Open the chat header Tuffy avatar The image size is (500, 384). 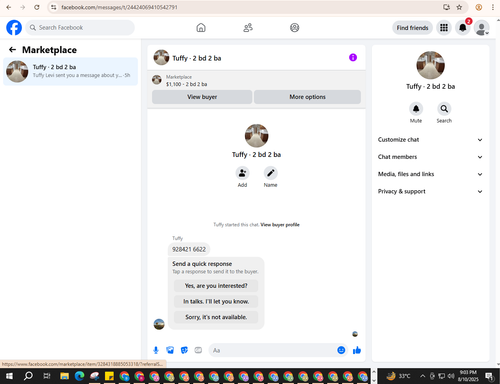coord(161,58)
